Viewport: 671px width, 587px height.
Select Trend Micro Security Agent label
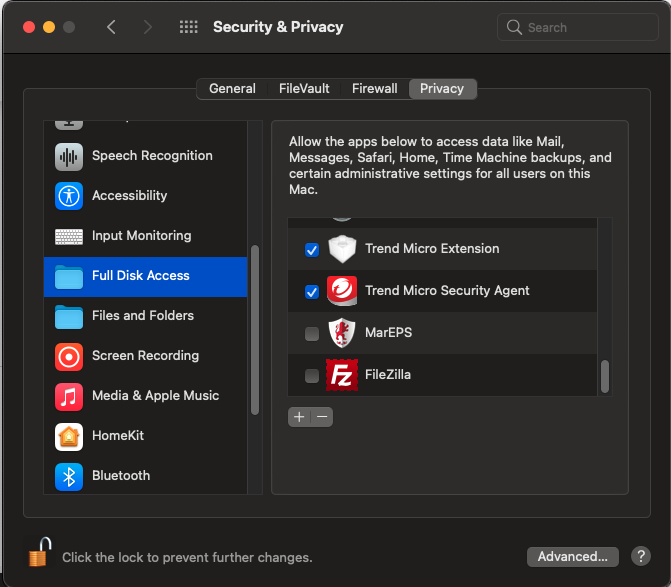coord(447,291)
